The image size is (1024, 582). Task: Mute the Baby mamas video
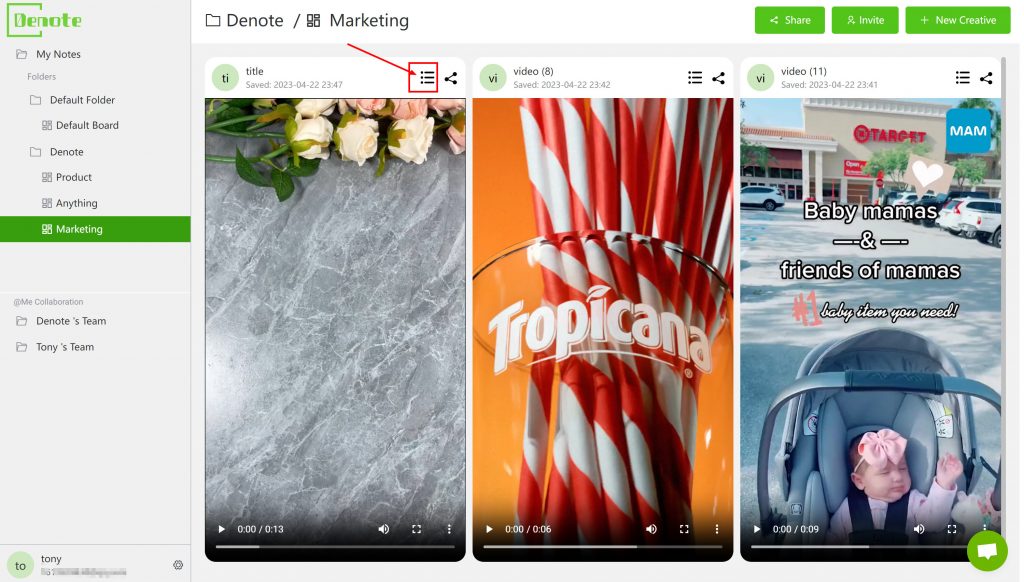pos(920,529)
